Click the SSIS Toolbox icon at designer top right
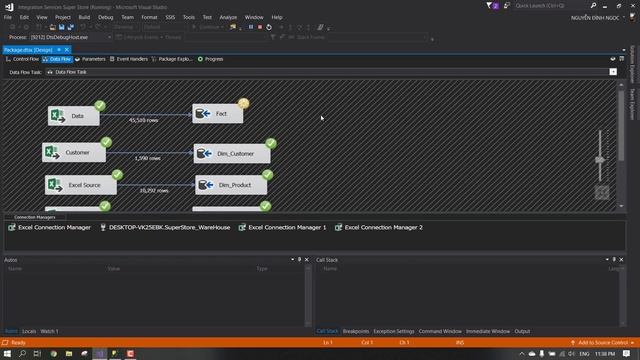The image size is (640, 360). [622, 59]
